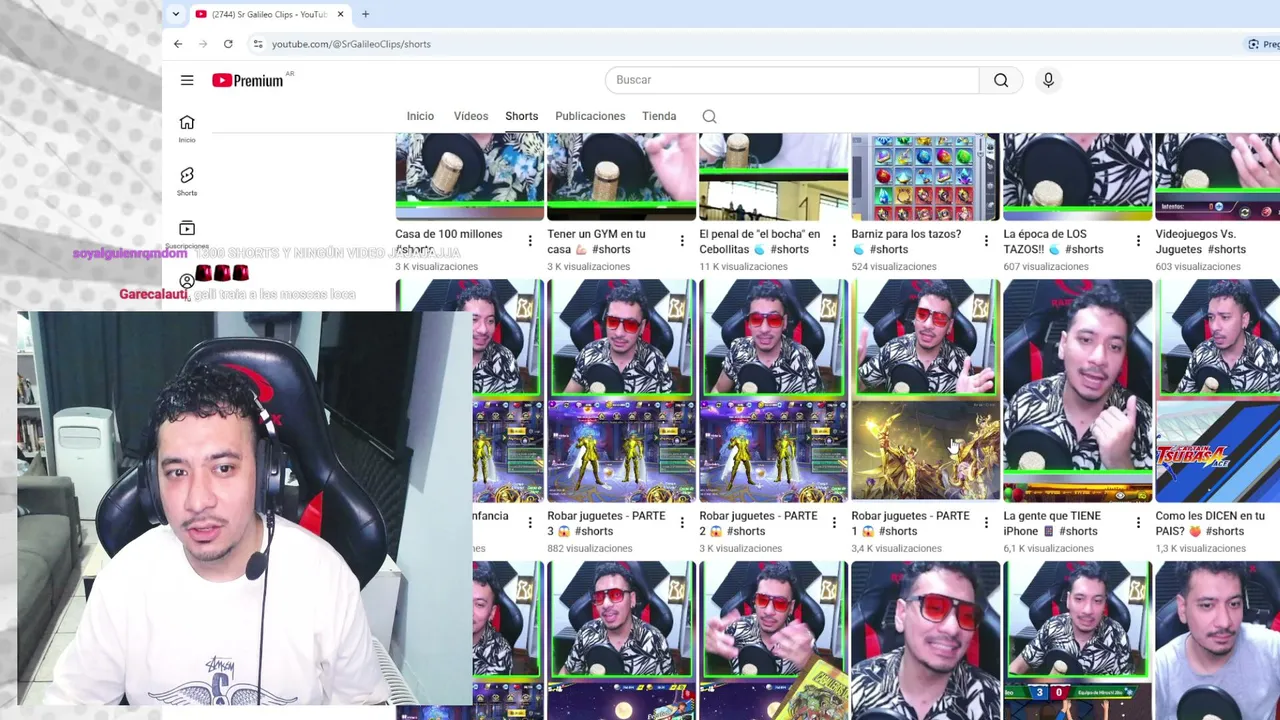Open the "Robar juguetes - PARTE 1" title
The width and height of the screenshot is (1280, 720).
pos(910,523)
